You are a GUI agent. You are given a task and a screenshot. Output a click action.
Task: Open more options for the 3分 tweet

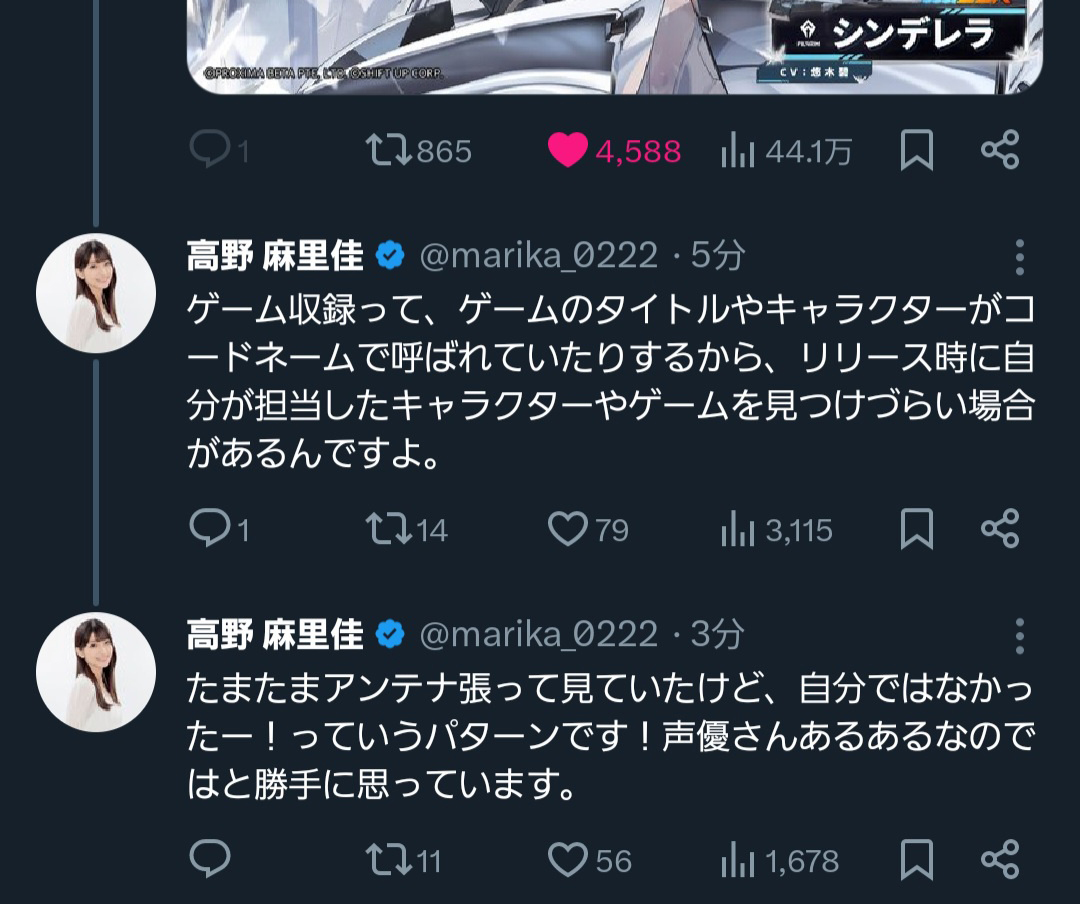(x=1020, y=635)
